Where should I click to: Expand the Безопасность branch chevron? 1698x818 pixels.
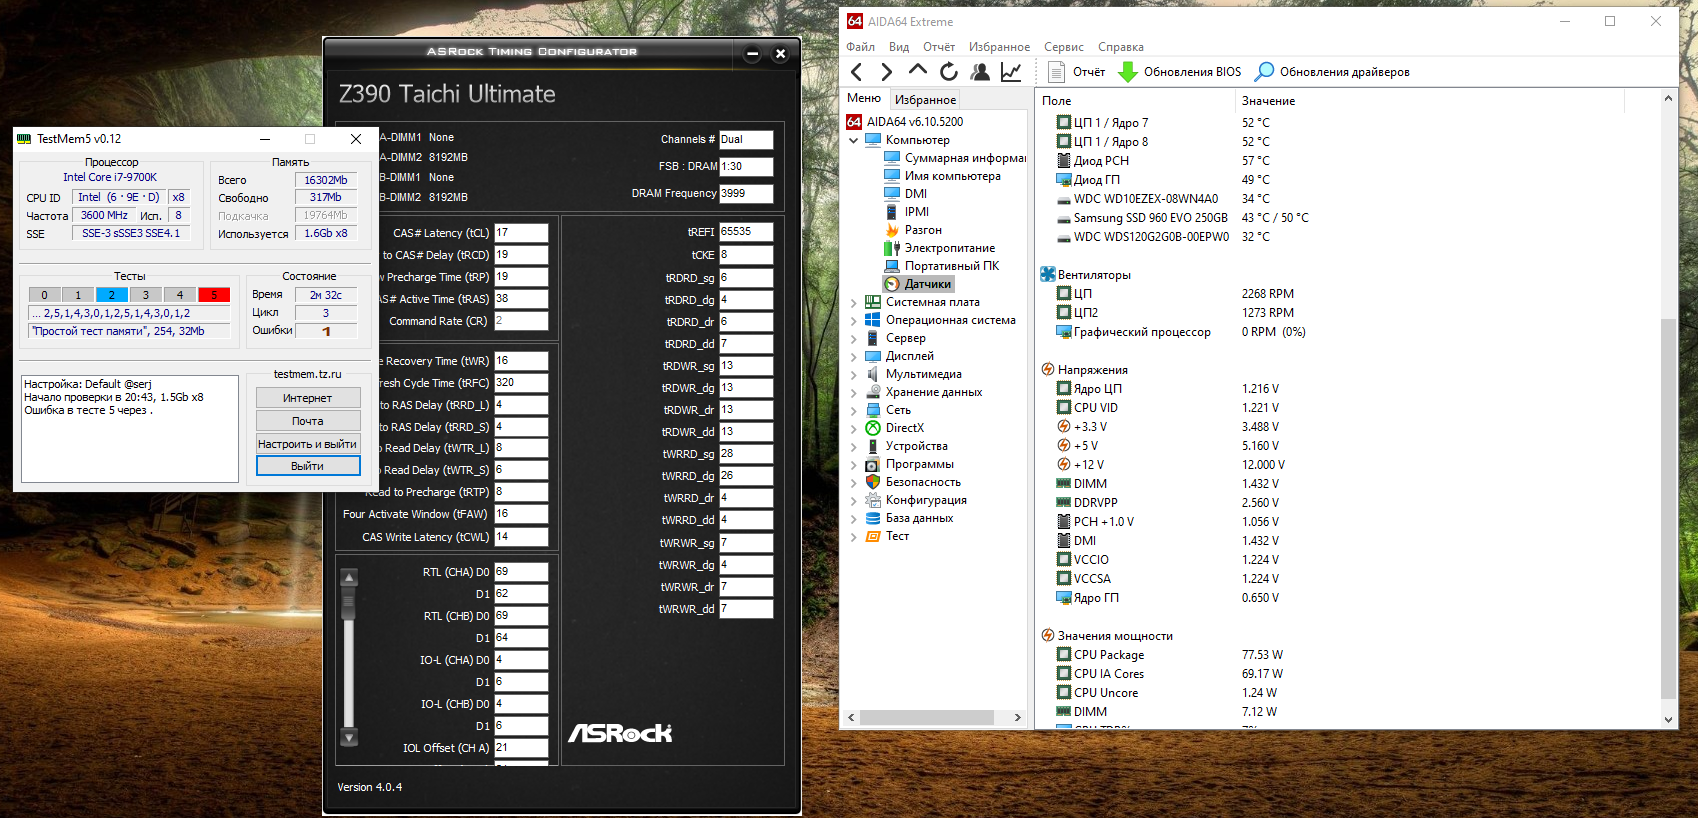point(853,482)
